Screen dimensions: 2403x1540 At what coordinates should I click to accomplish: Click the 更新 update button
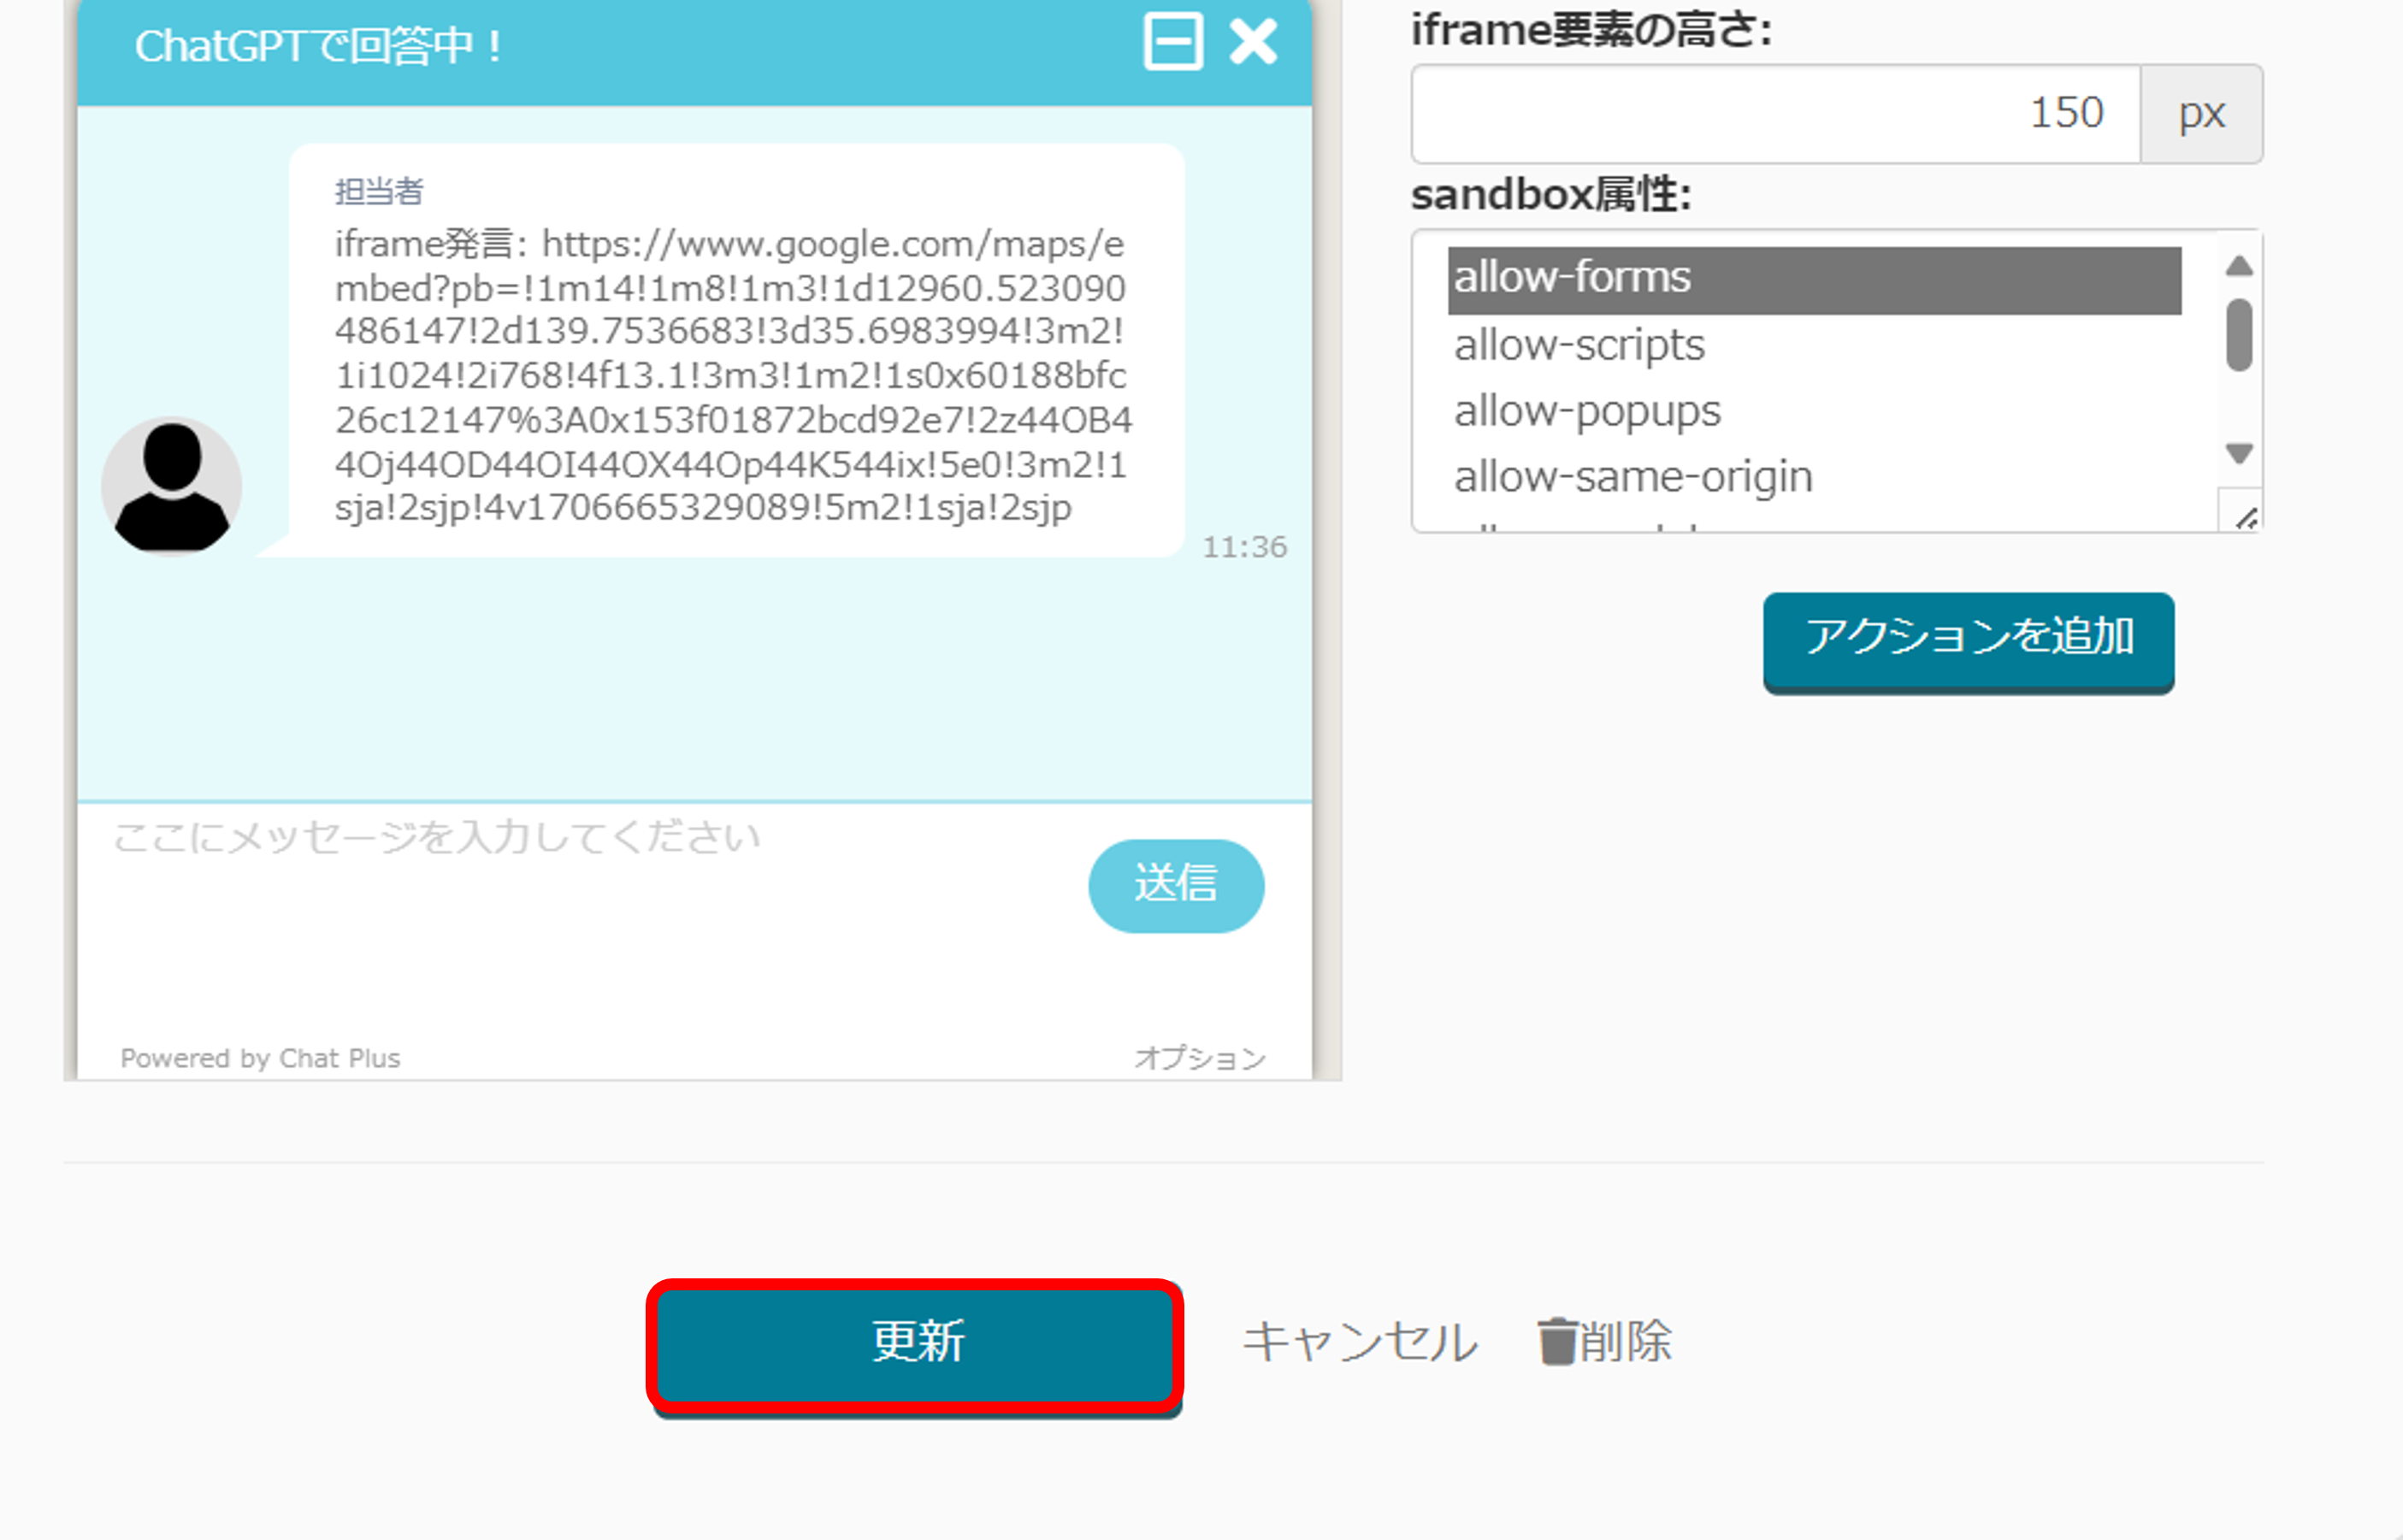[x=916, y=1343]
